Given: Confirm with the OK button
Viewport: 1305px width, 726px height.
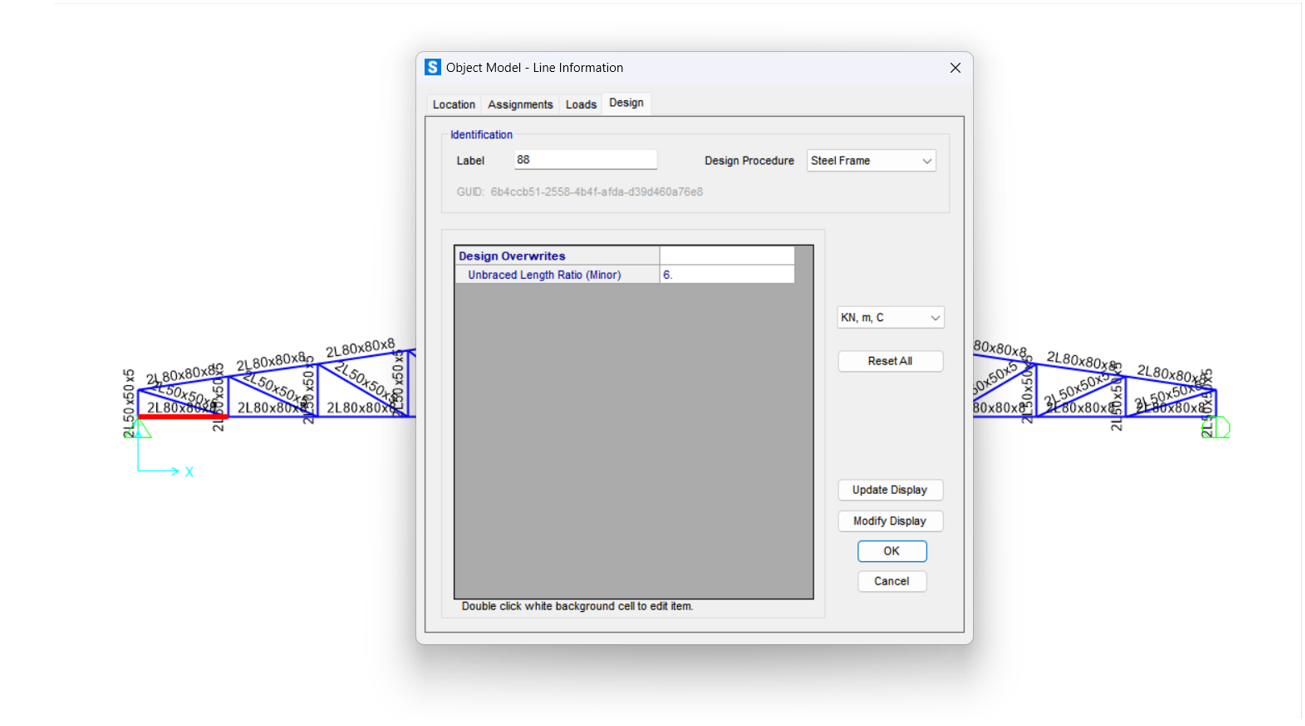Looking at the screenshot, I should pyautogui.click(x=891, y=551).
